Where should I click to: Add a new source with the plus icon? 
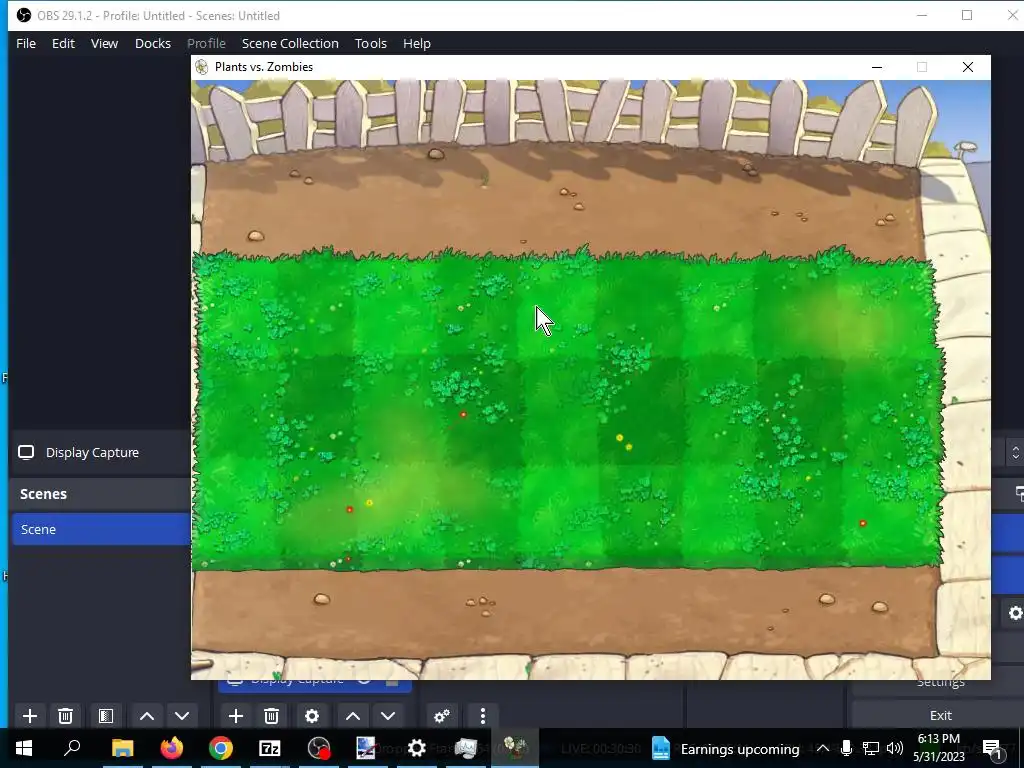[236, 716]
